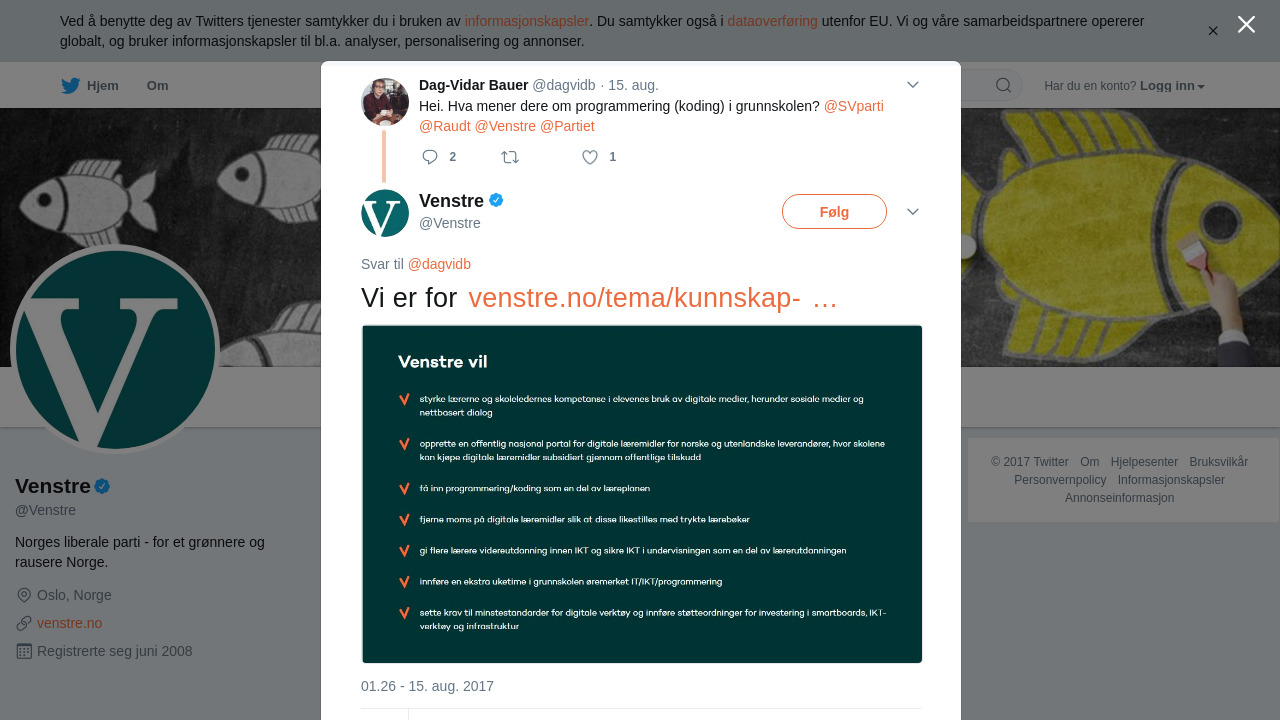
Task: Close the tweet overlay with the large X
Action: click(1246, 24)
